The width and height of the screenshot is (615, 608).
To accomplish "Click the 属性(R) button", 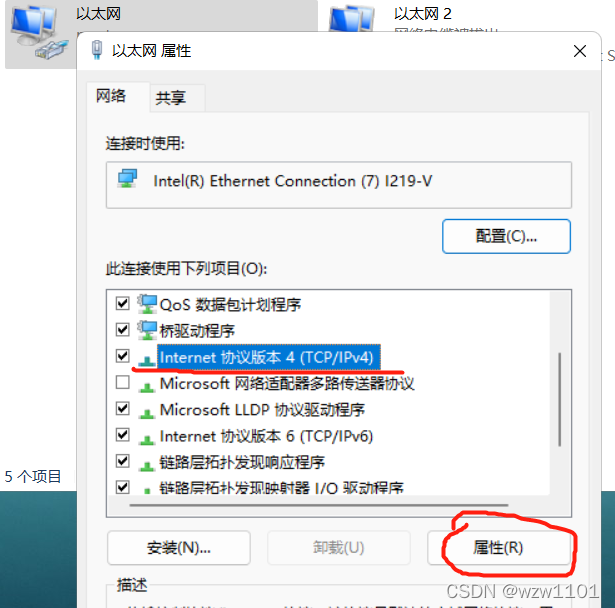I will pyautogui.click(x=499, y=548).
